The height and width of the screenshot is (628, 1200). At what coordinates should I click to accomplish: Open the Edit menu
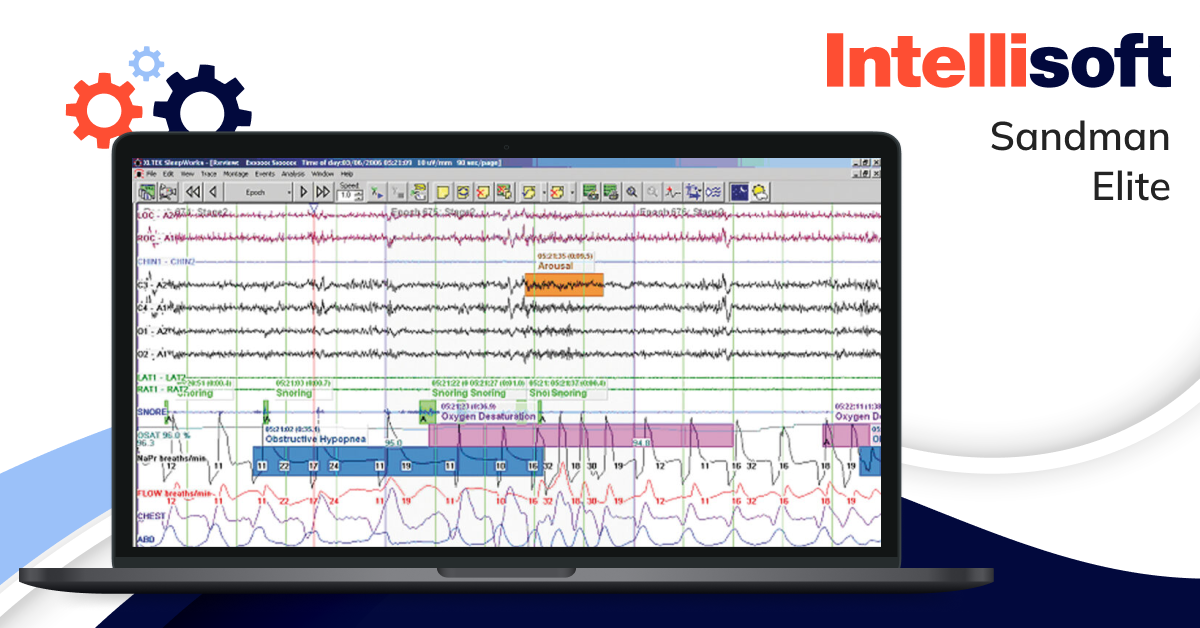(169, 174)
